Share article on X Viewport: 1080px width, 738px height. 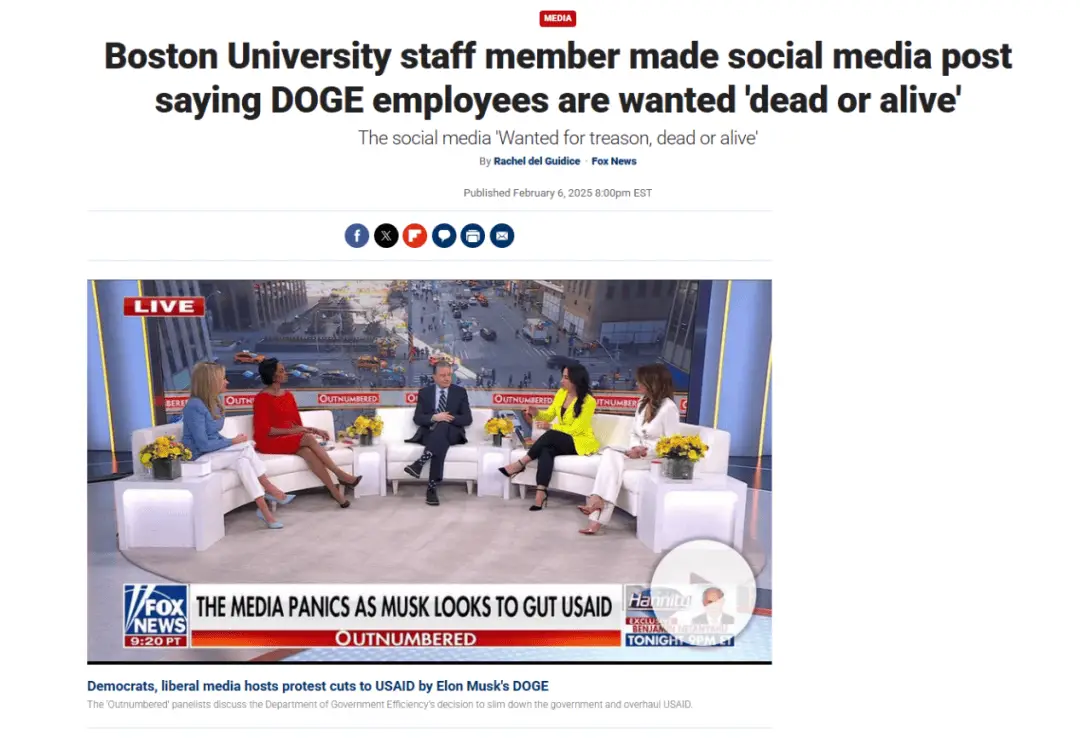click(386, 236)
